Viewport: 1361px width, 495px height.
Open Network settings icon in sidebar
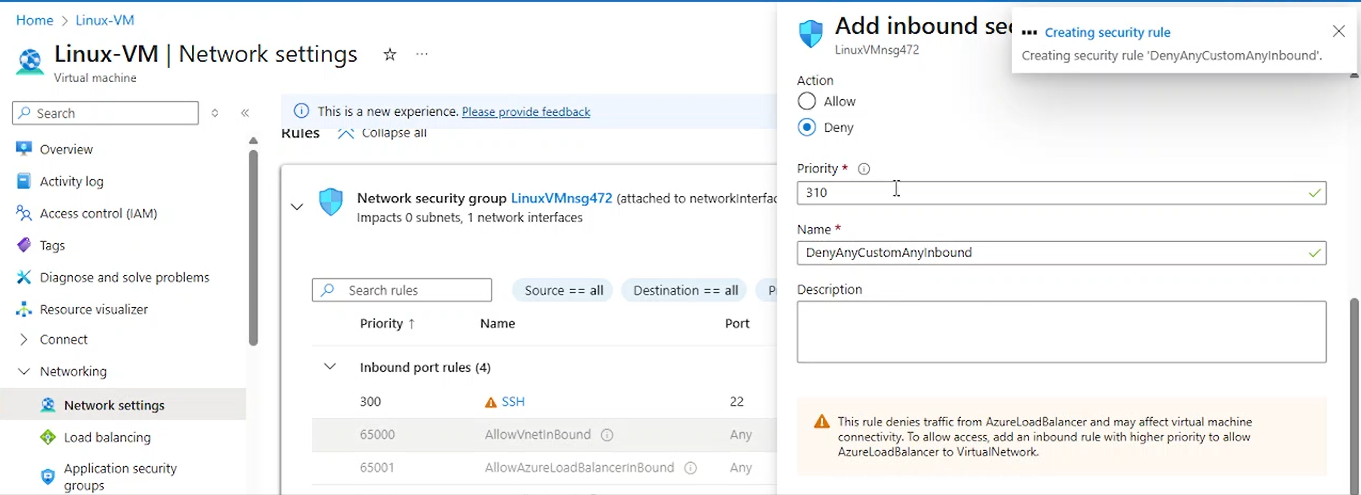48,405
